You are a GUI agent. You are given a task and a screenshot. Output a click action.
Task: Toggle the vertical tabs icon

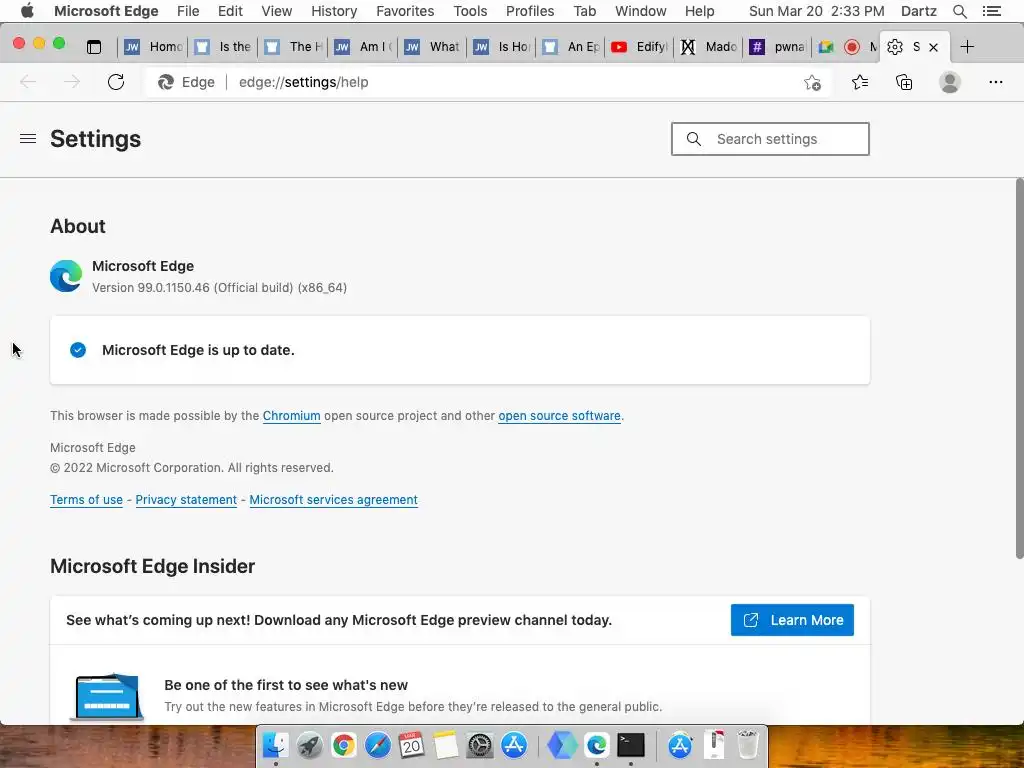(x=94, y=47)
